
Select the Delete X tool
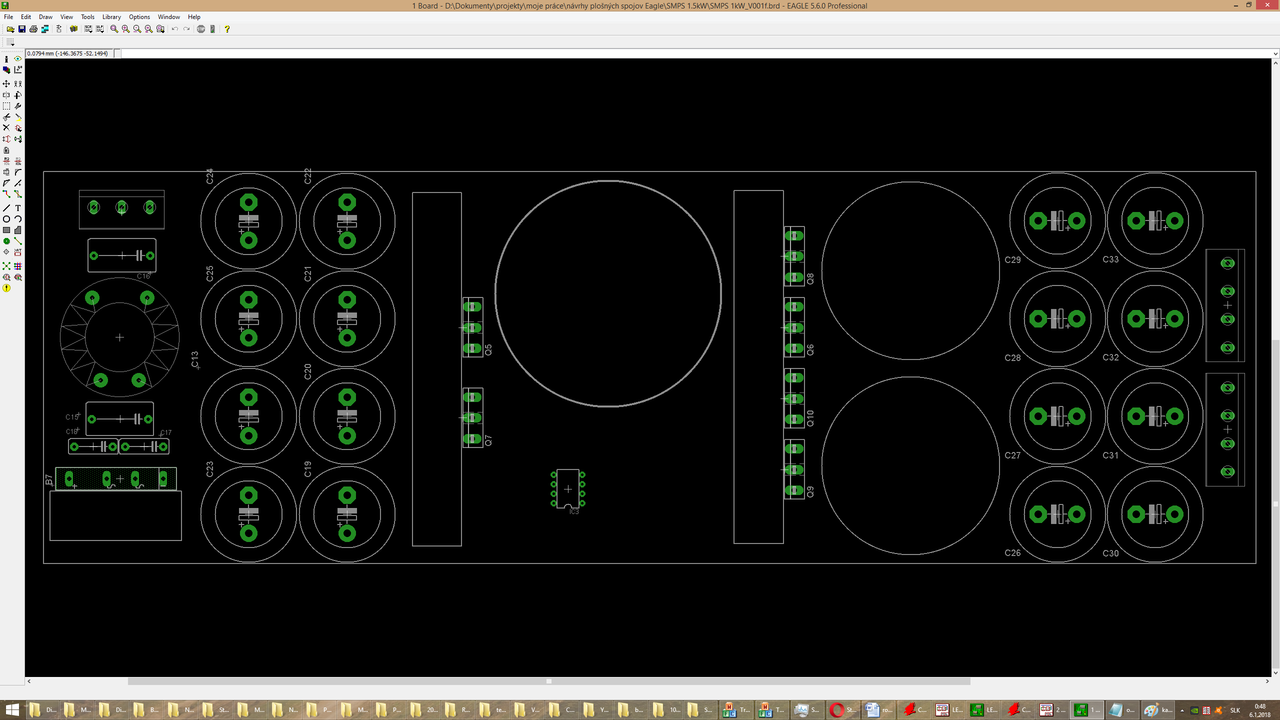[7, 127]
